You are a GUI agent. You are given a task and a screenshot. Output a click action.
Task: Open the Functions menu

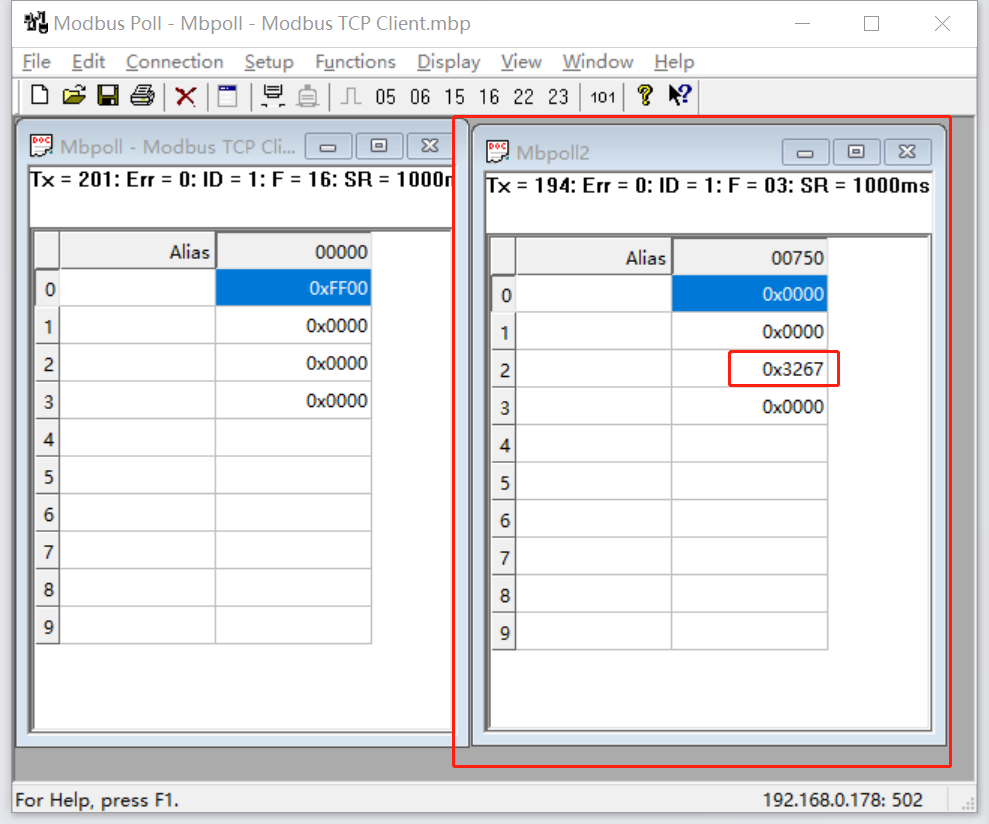(x=355, y=62)
